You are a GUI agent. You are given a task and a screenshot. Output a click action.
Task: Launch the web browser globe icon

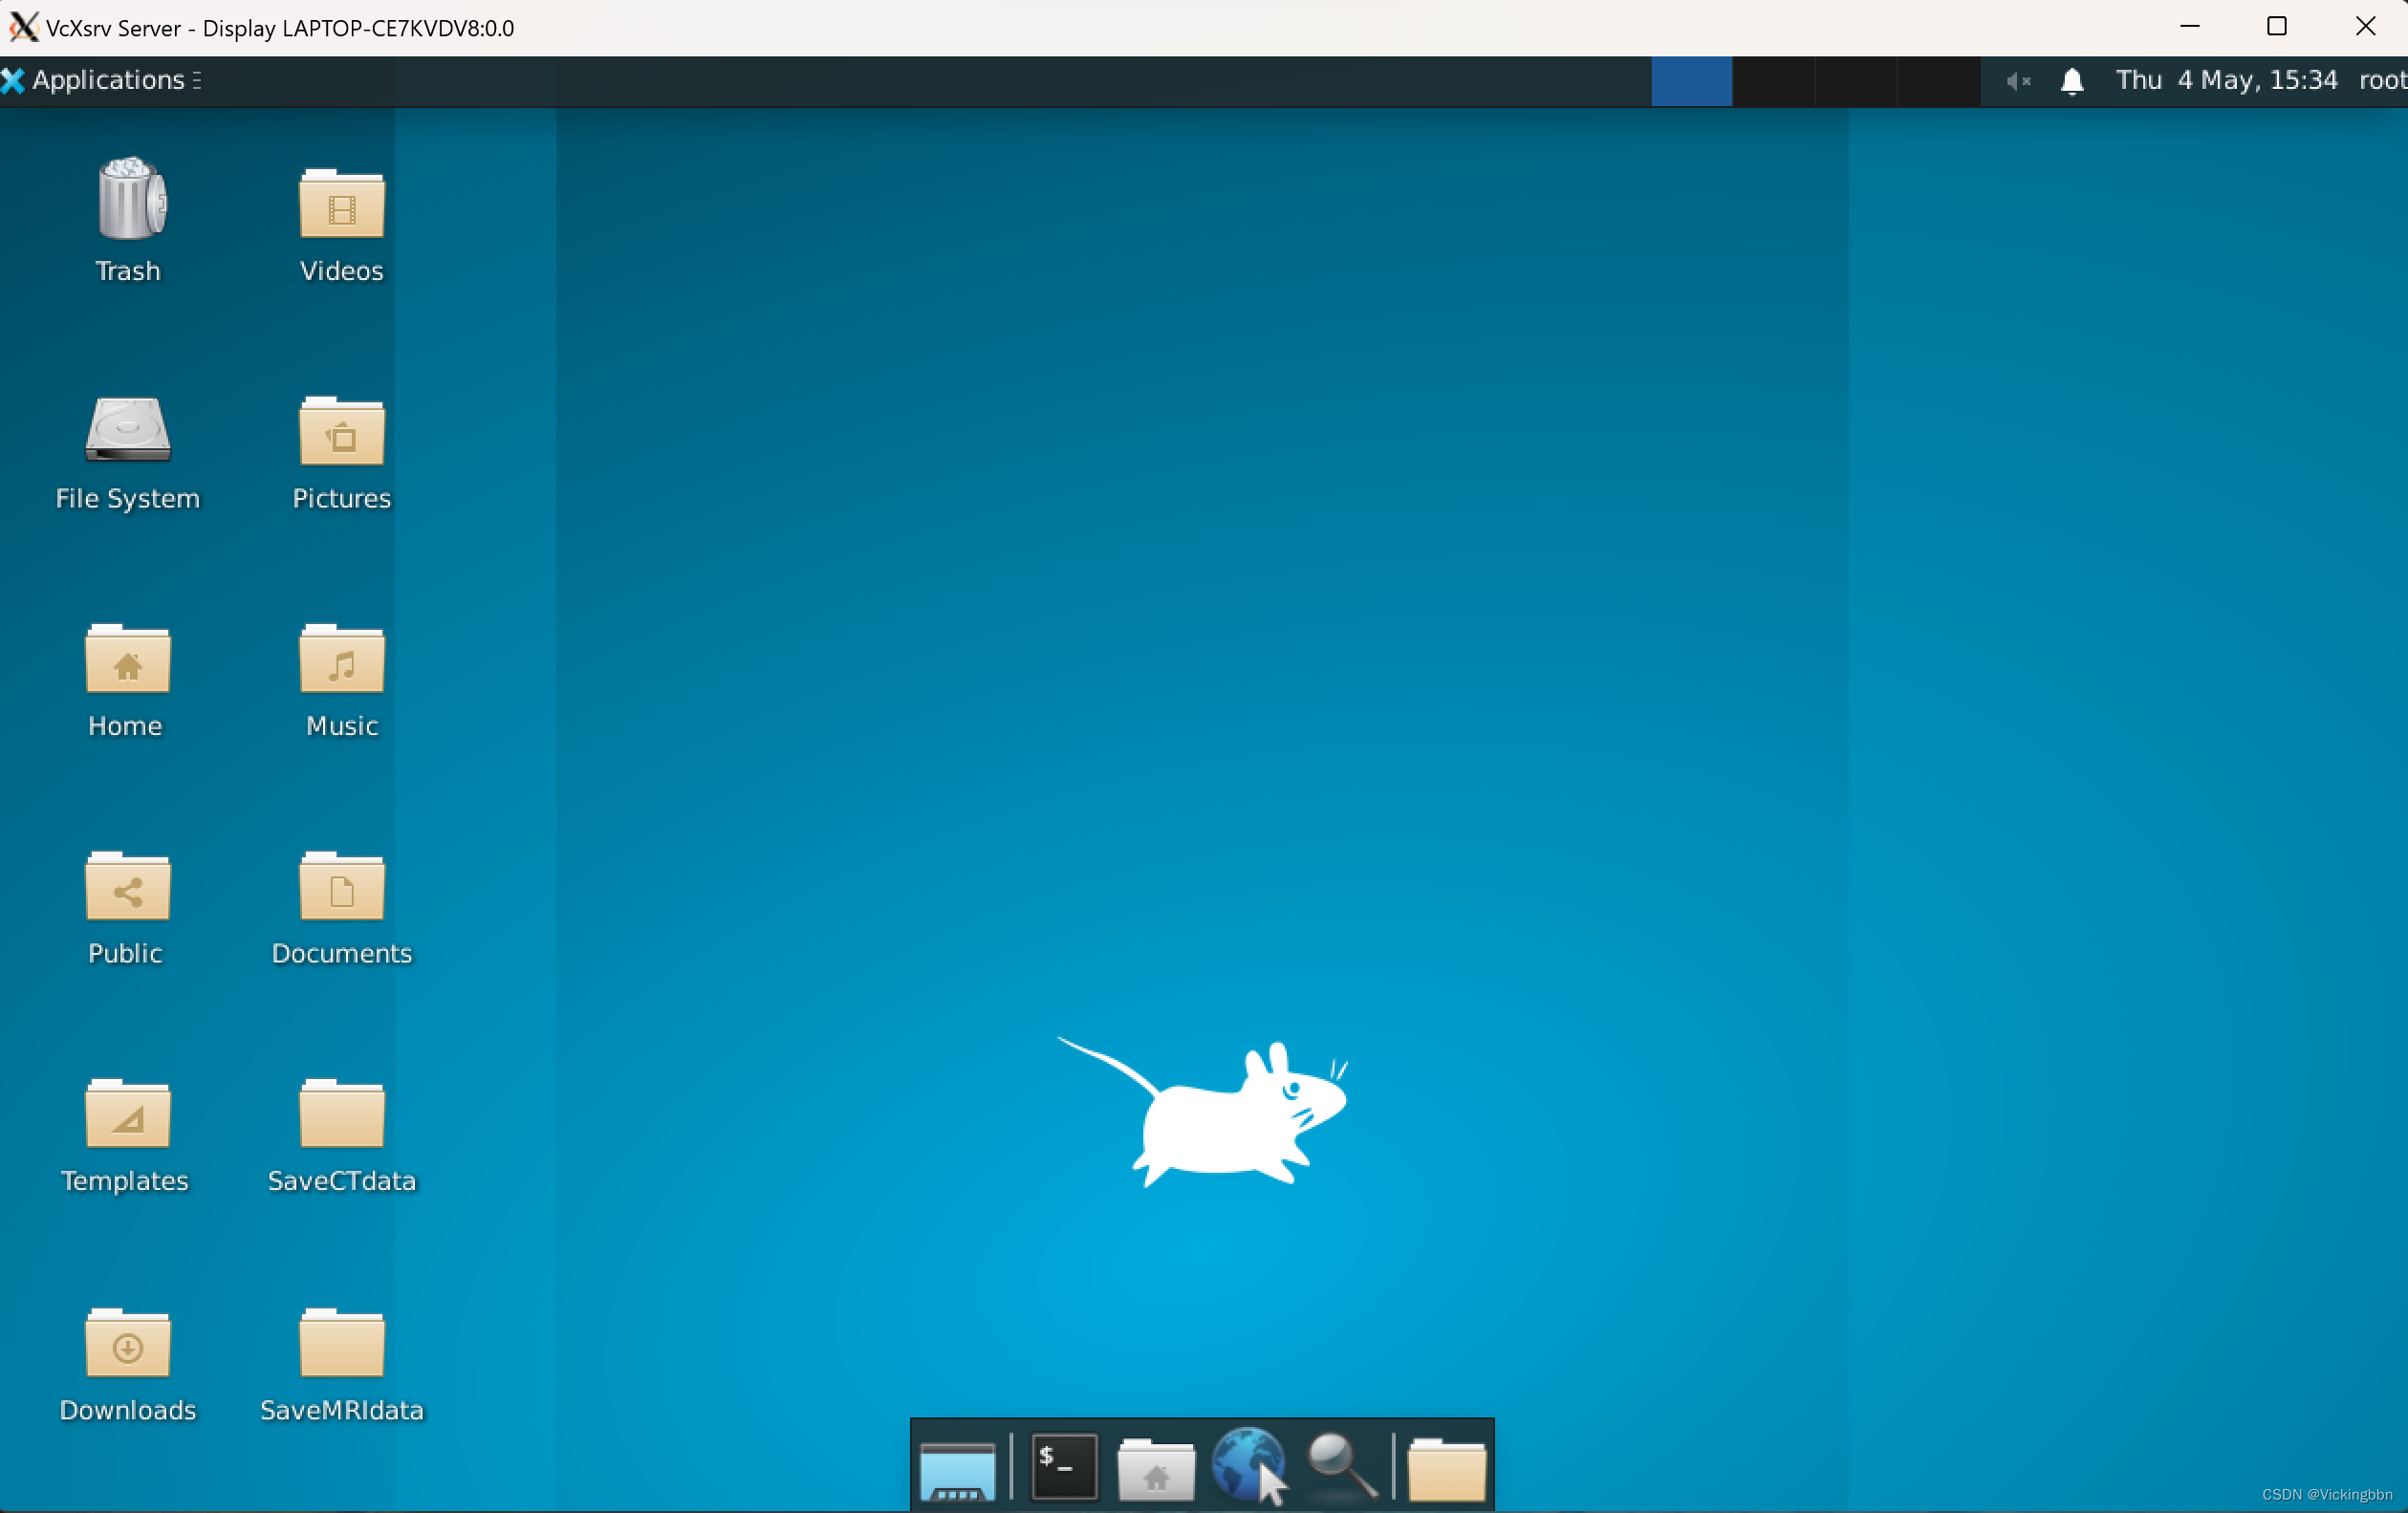pos(1247,1466)
